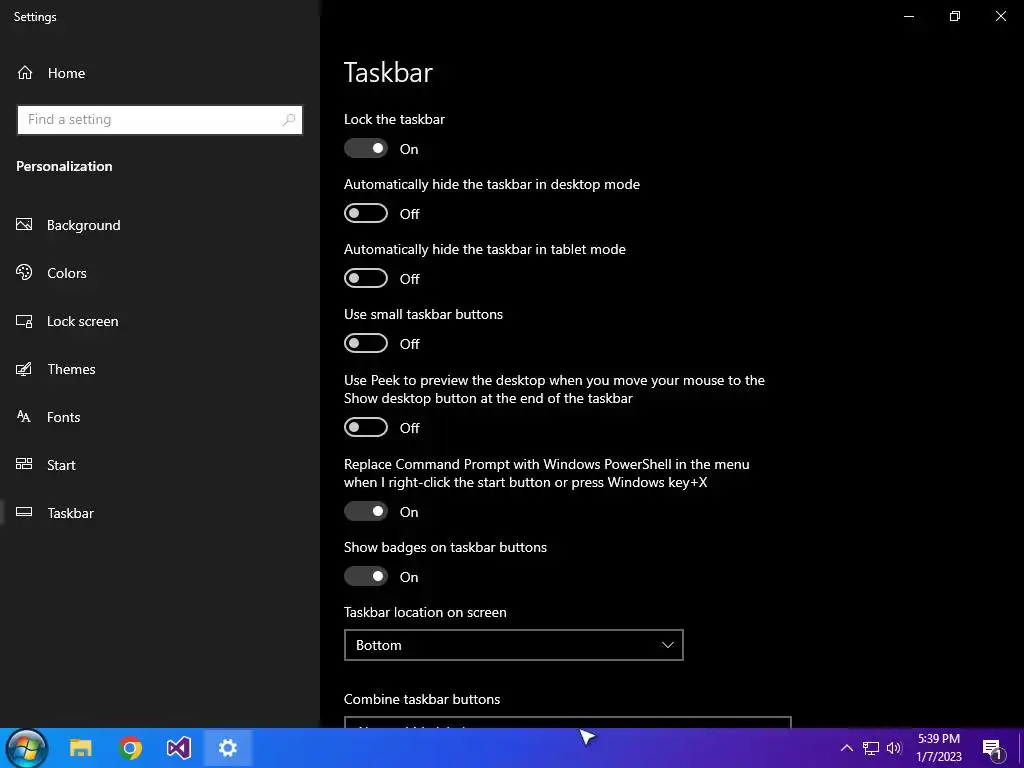Screen dimensions: 1024x768
Task: Show hidden system tray icons
Action: [846, 748]
